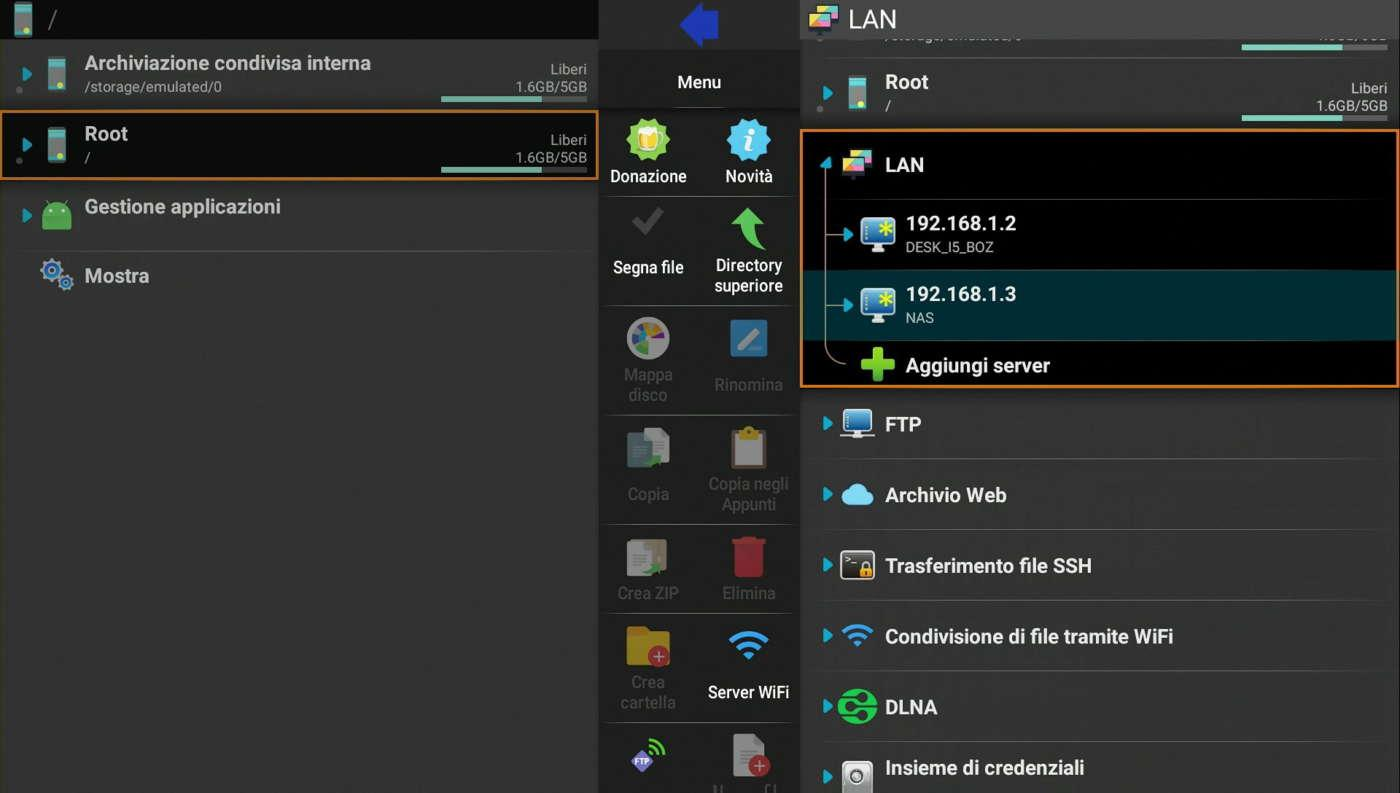Image resolution: width=1400 pixels, height=793 pixels.
Task: Click the Root storage usage bar in left pane
Action: [x=514, y=170]
